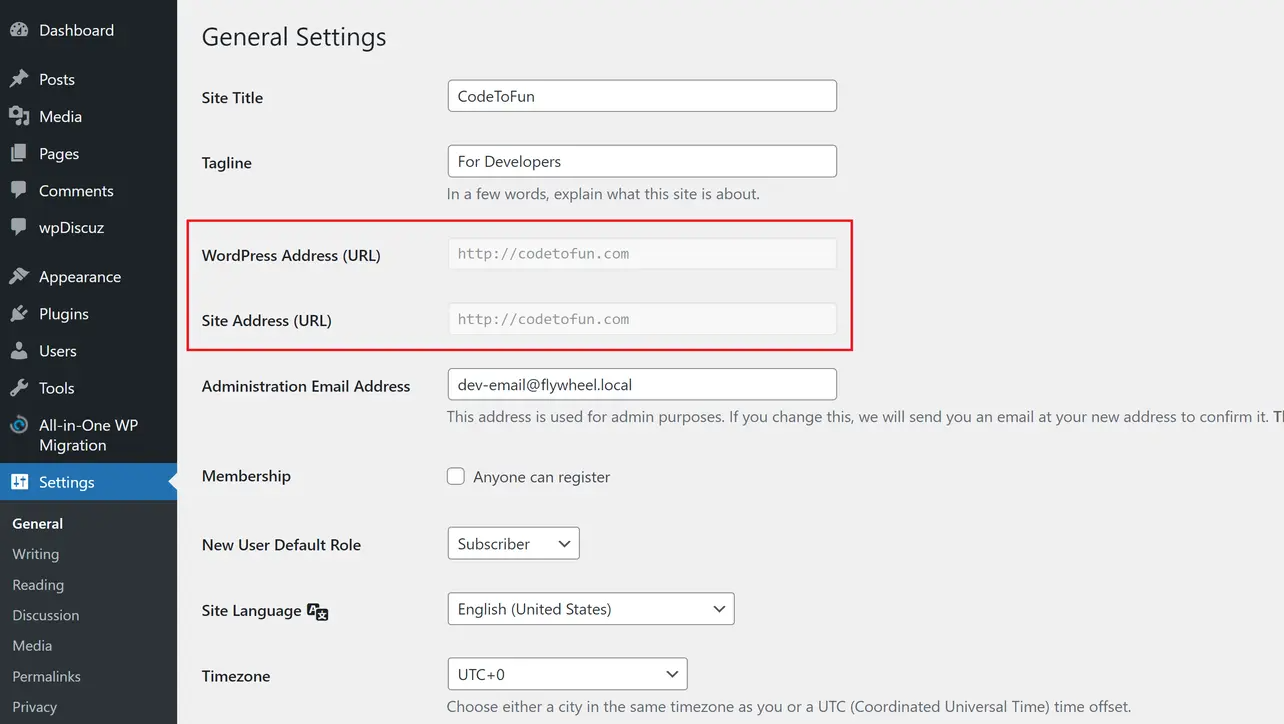
Task: Expand the Site Language dropdown
Action: click(x=590, y=608)
